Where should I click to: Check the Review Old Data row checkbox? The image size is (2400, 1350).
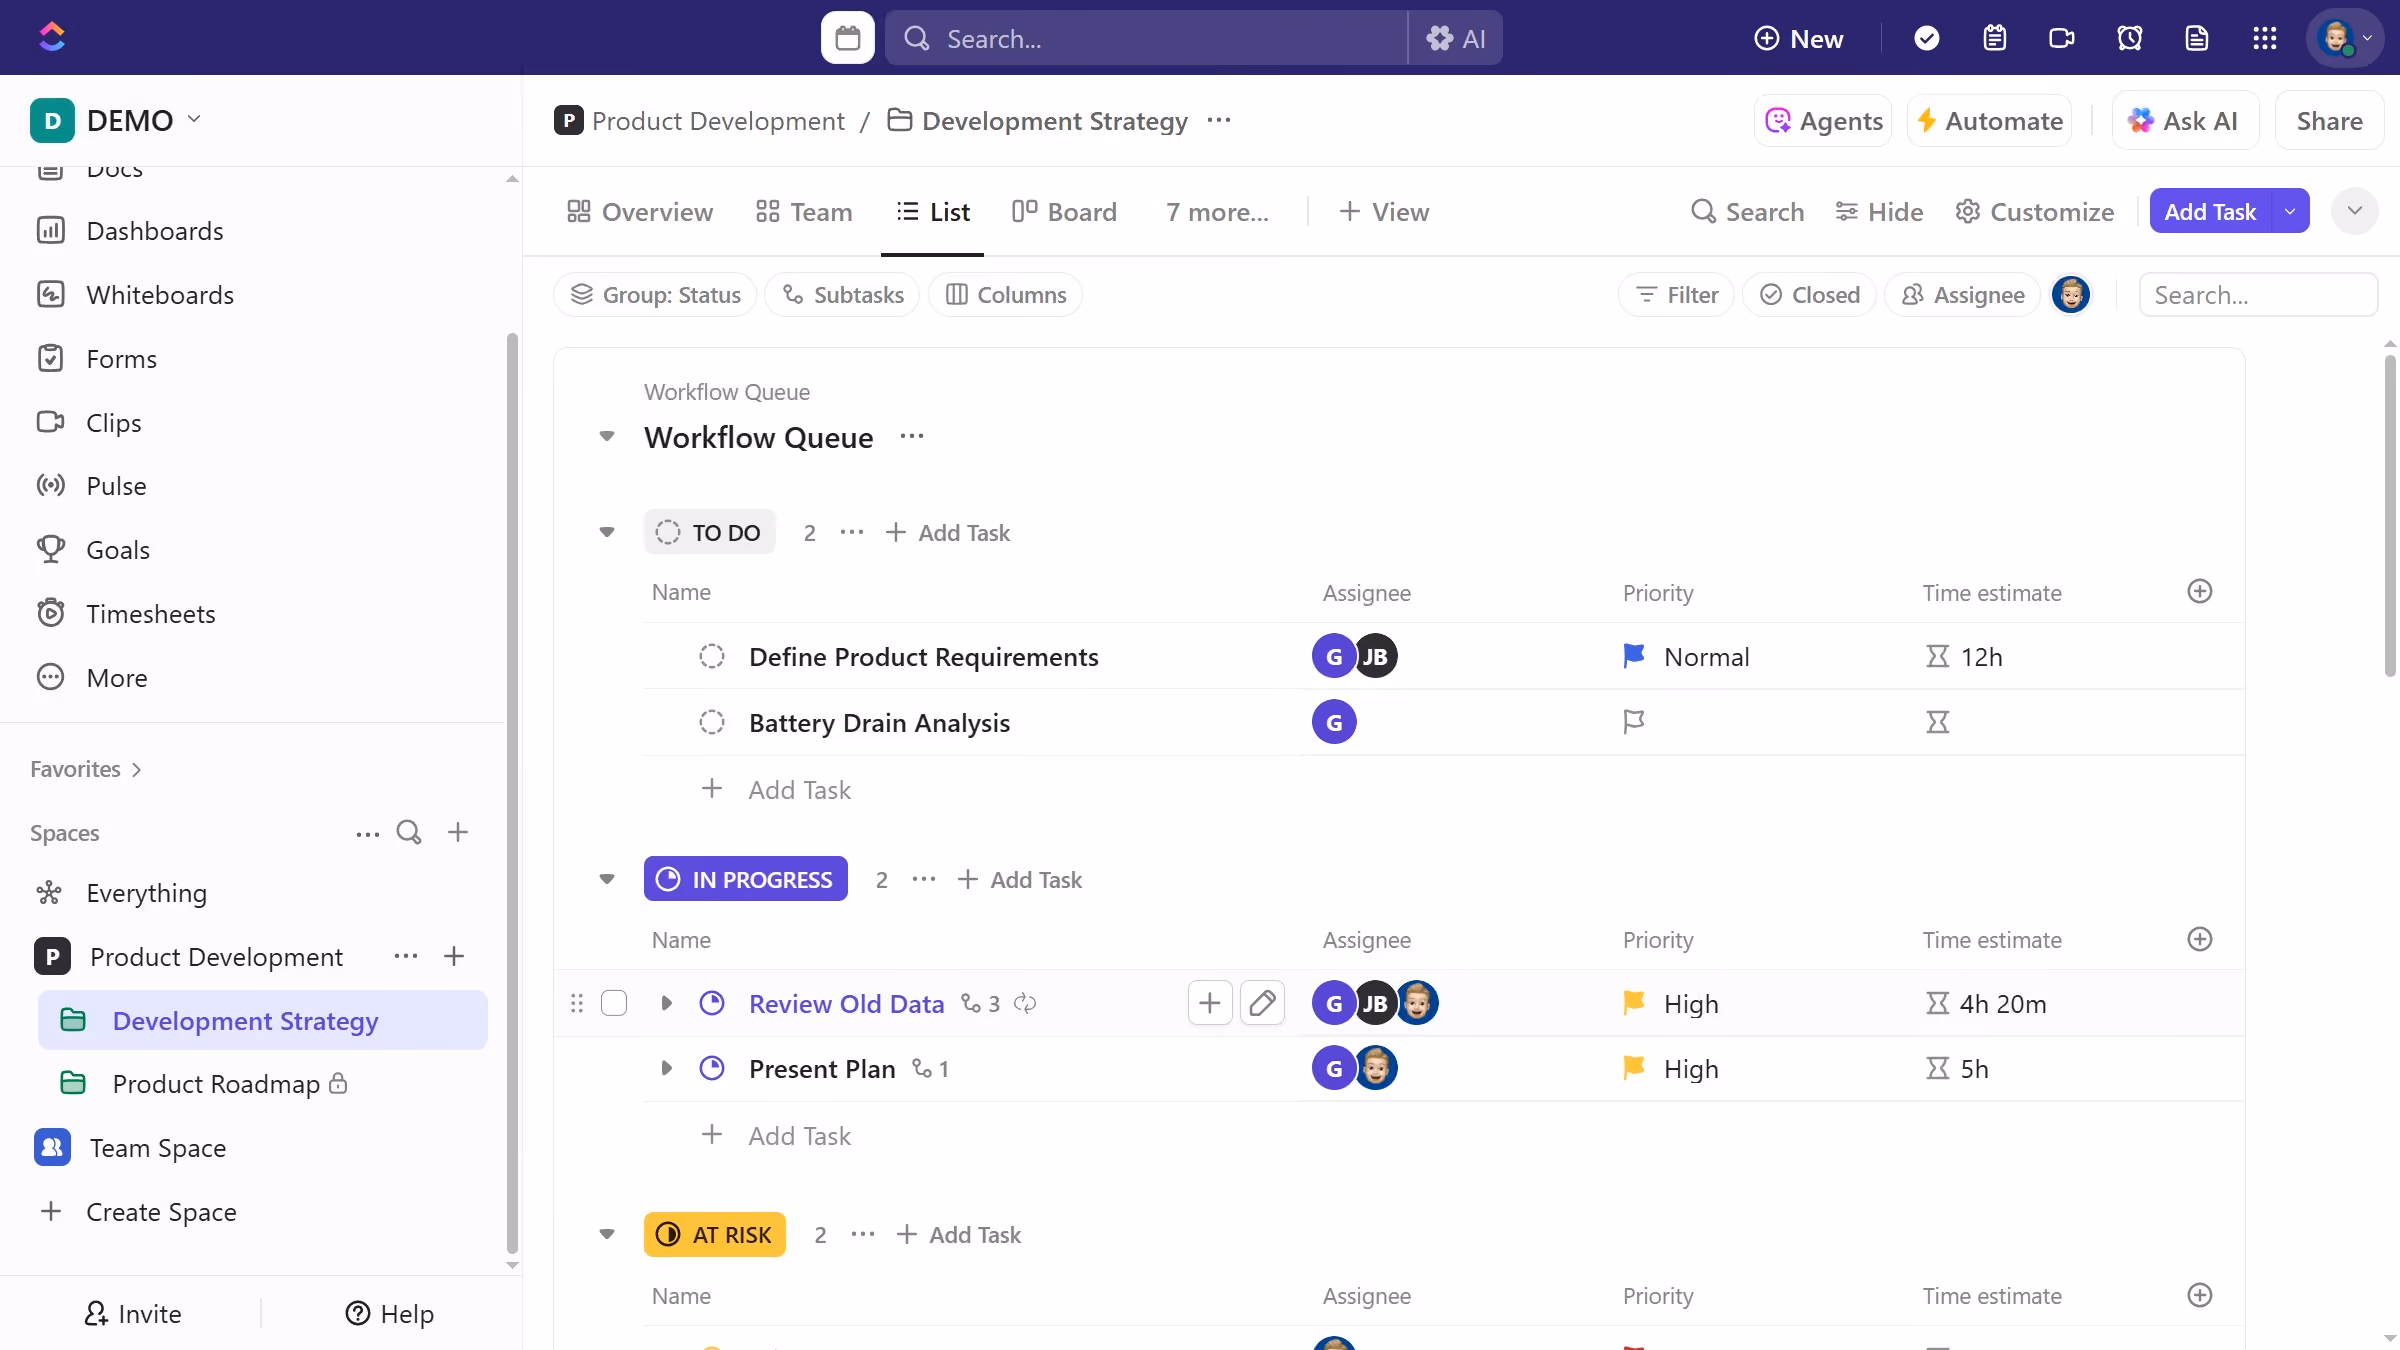tap(614, 1003)
